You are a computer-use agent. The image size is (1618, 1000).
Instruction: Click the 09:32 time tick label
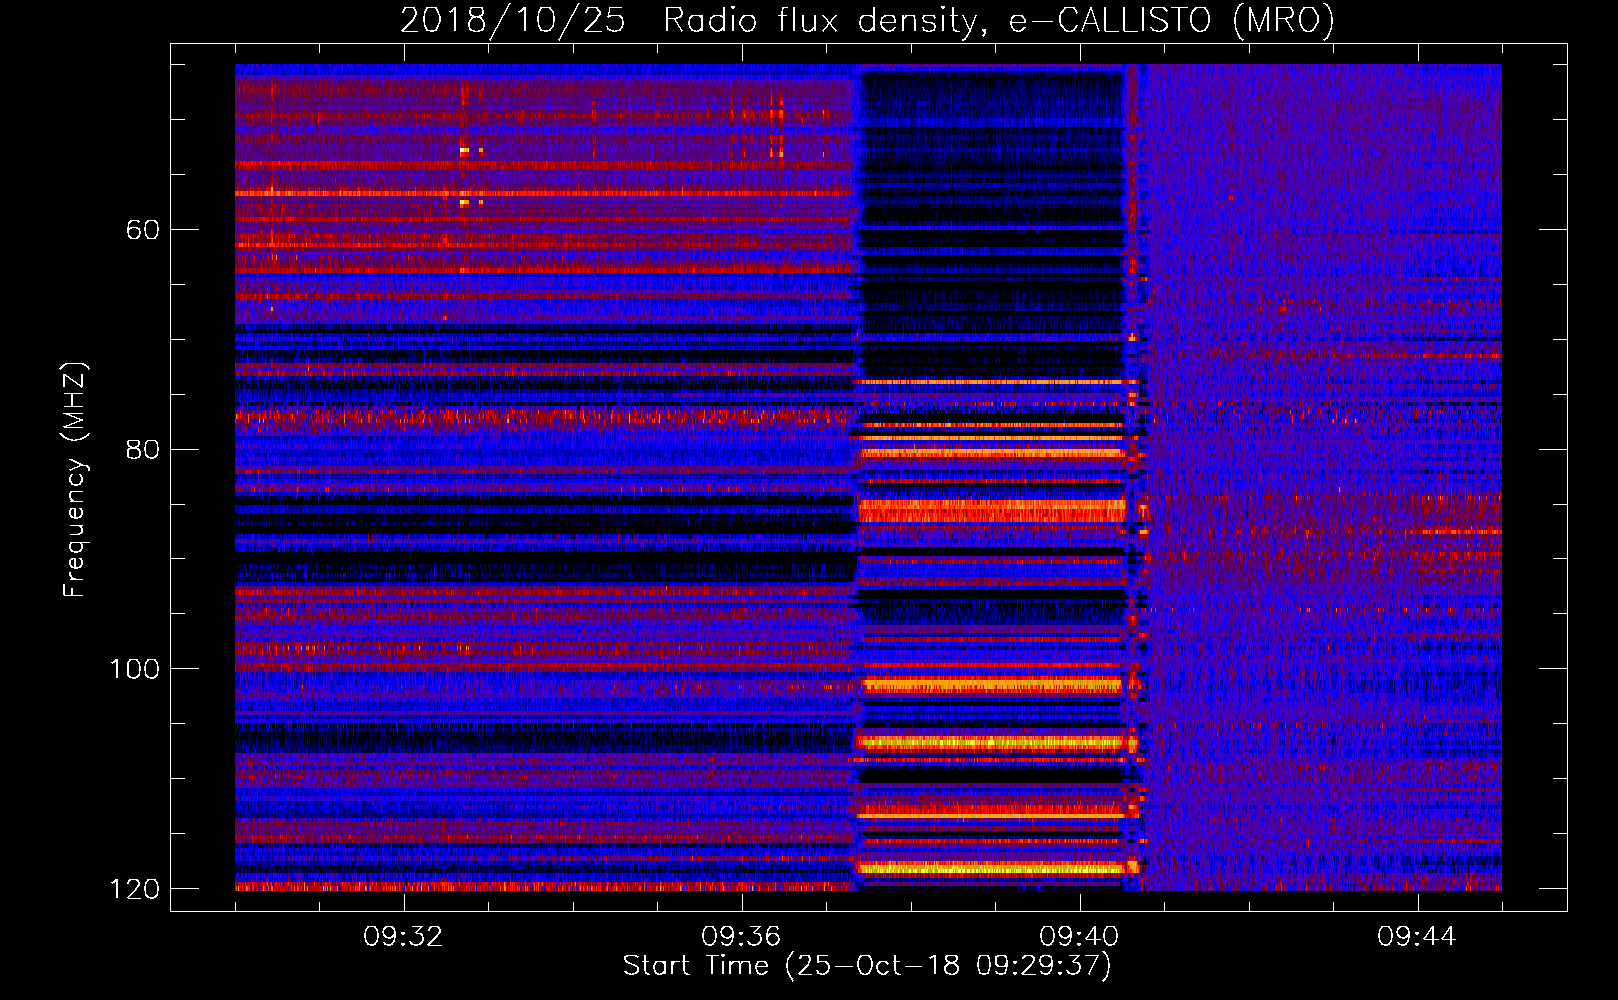[403, 937]
